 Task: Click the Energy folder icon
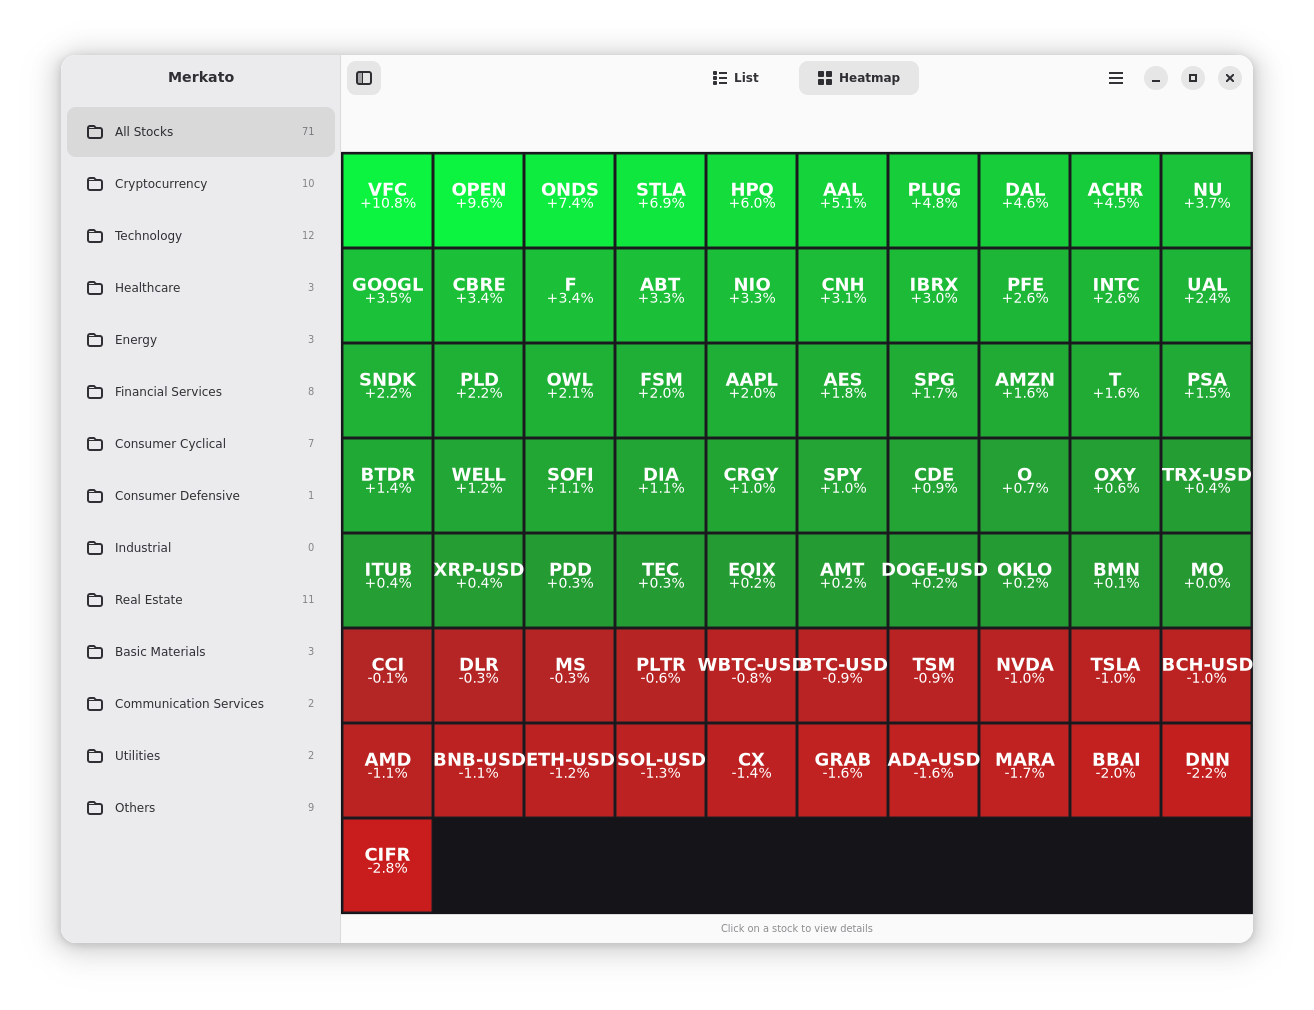coord(95,340)
